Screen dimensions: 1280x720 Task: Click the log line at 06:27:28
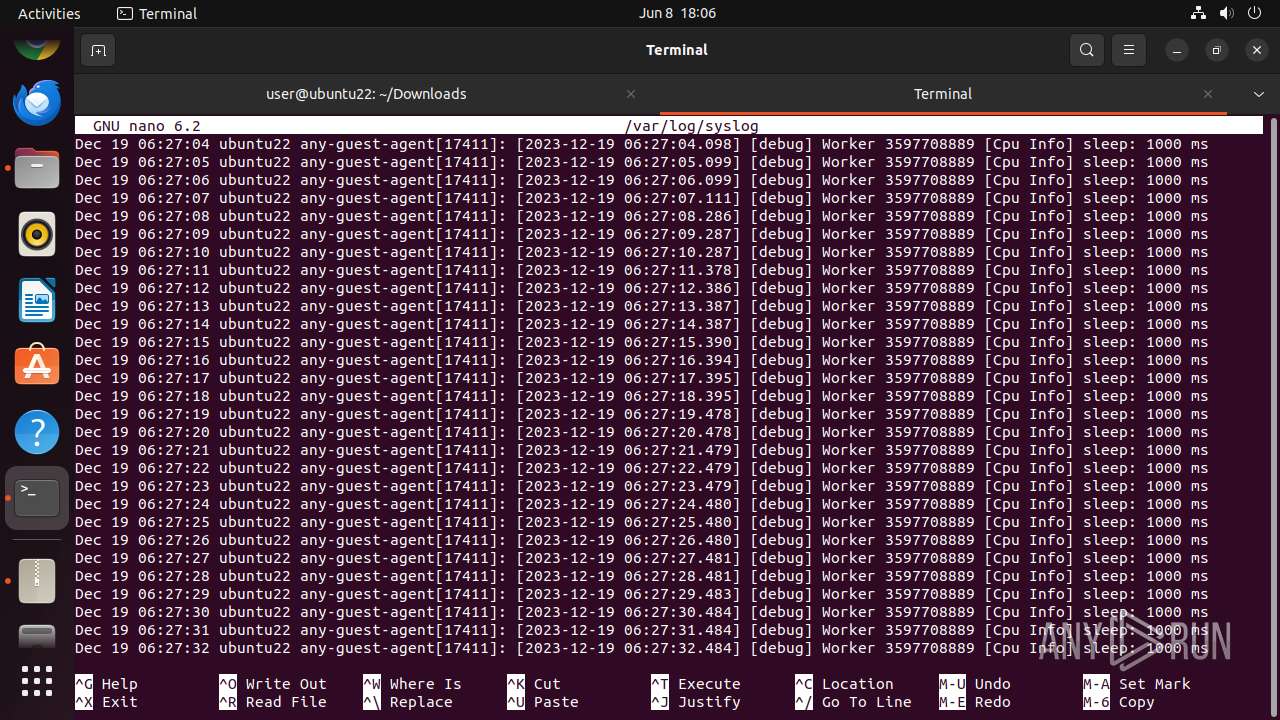(x=642, y=576)
